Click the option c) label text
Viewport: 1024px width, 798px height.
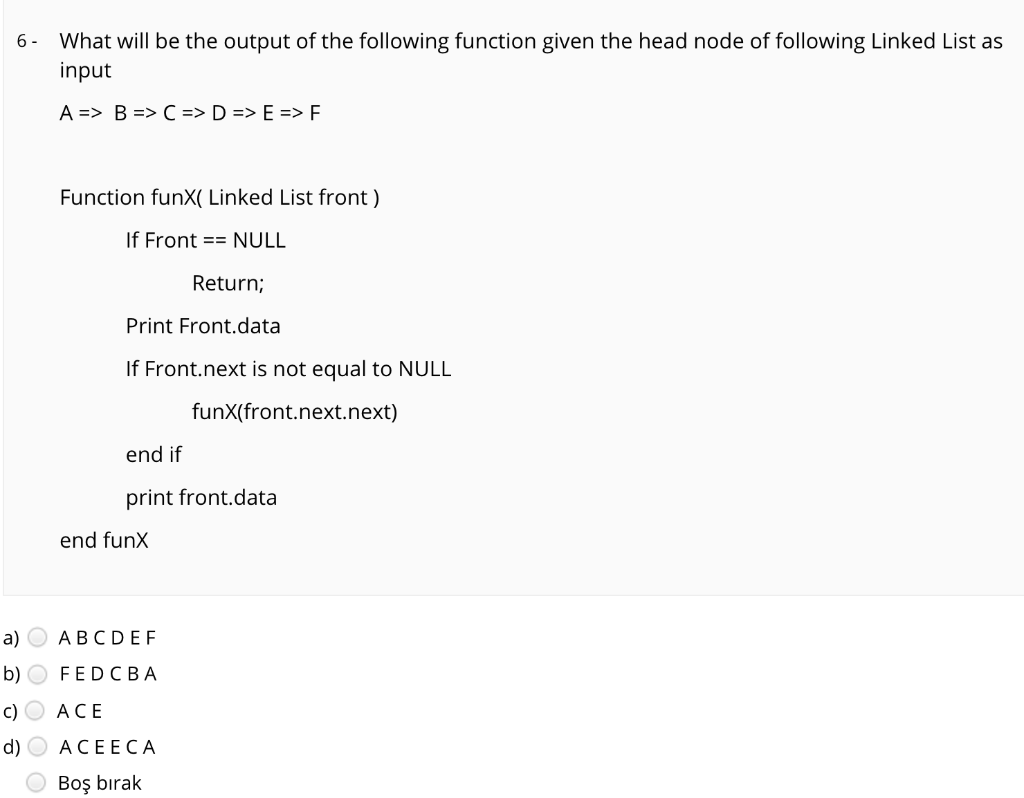9,710
